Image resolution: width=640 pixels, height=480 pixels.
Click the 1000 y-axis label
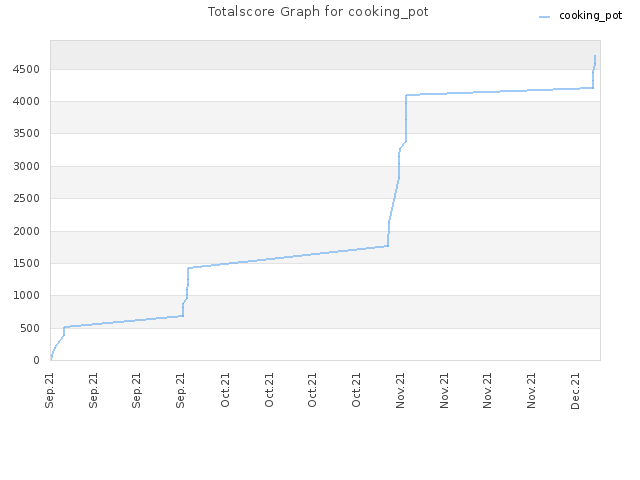point(26,296)
